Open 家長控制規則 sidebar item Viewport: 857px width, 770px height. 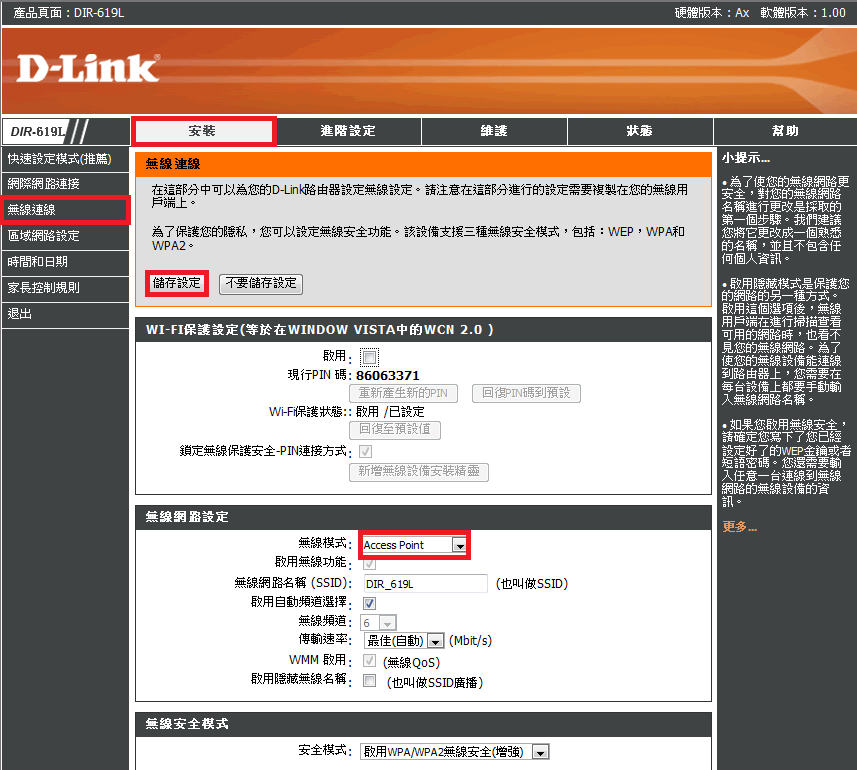coord(65,287)
